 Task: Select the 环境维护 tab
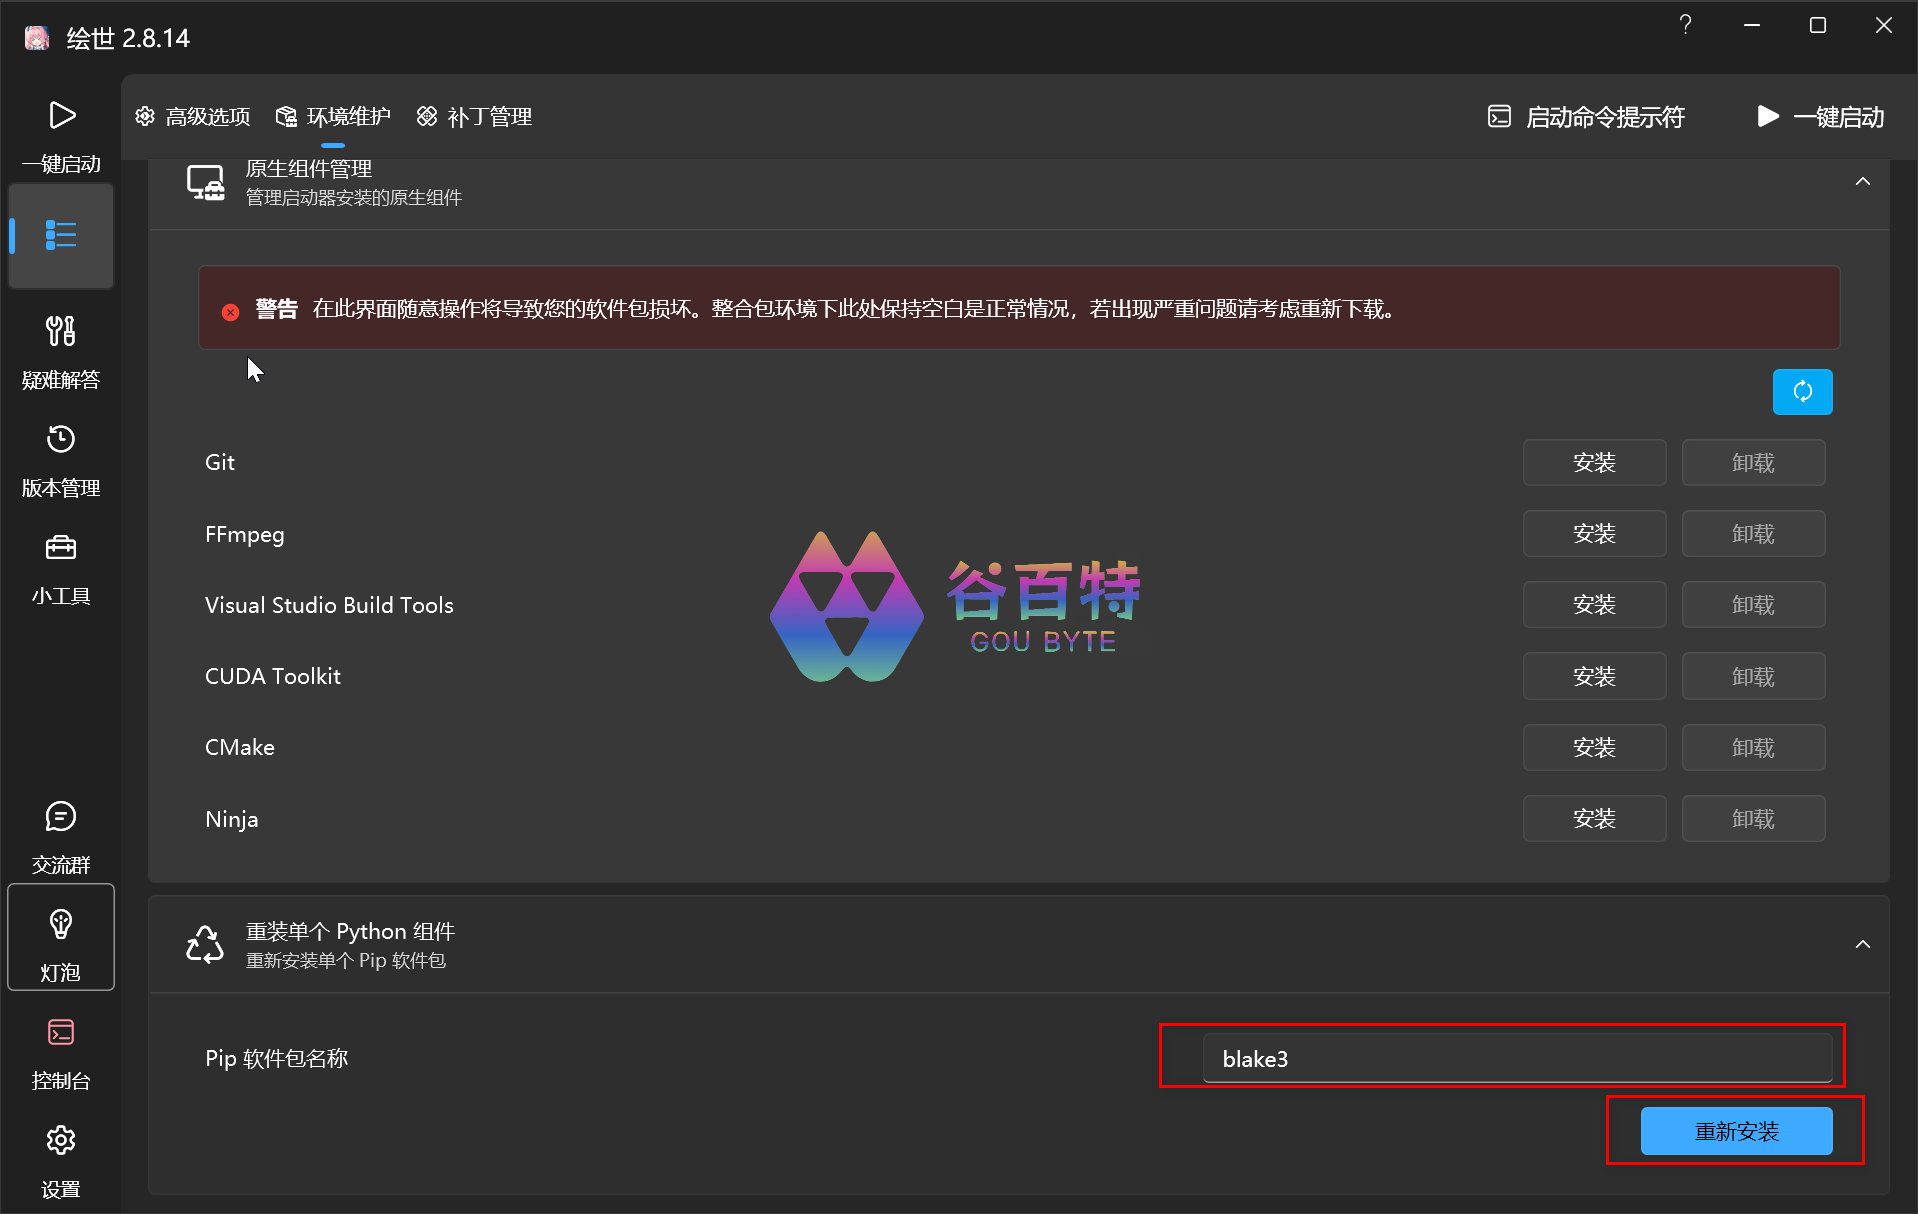tap(334, 117)
